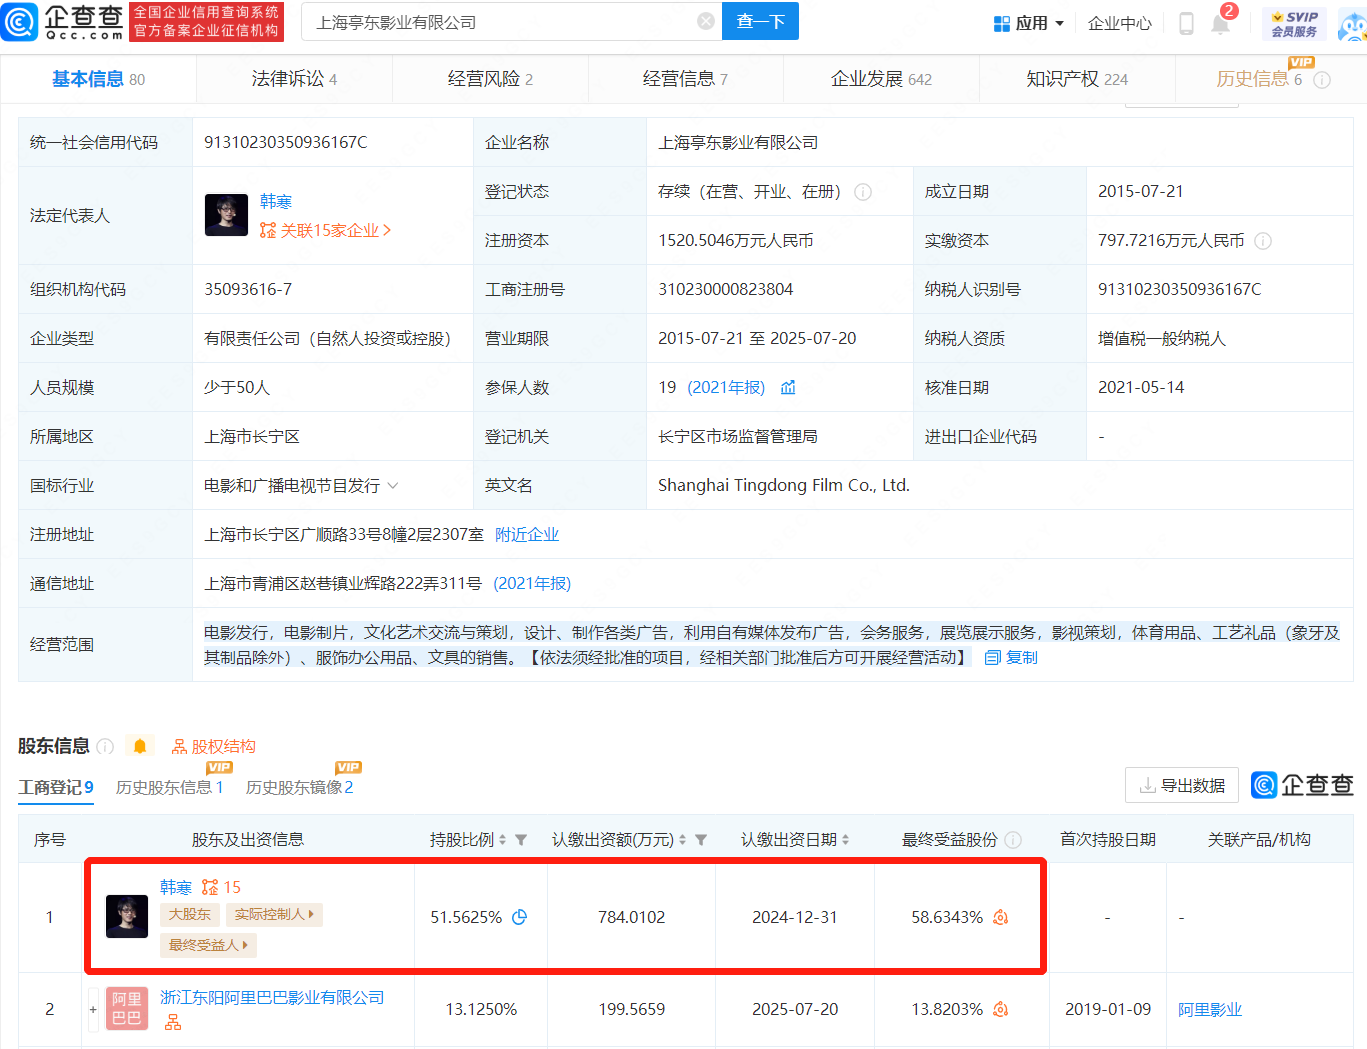
Task: Open the notifications bell with badge 2
Action: pyautogui.click(x=1221, y=22)
